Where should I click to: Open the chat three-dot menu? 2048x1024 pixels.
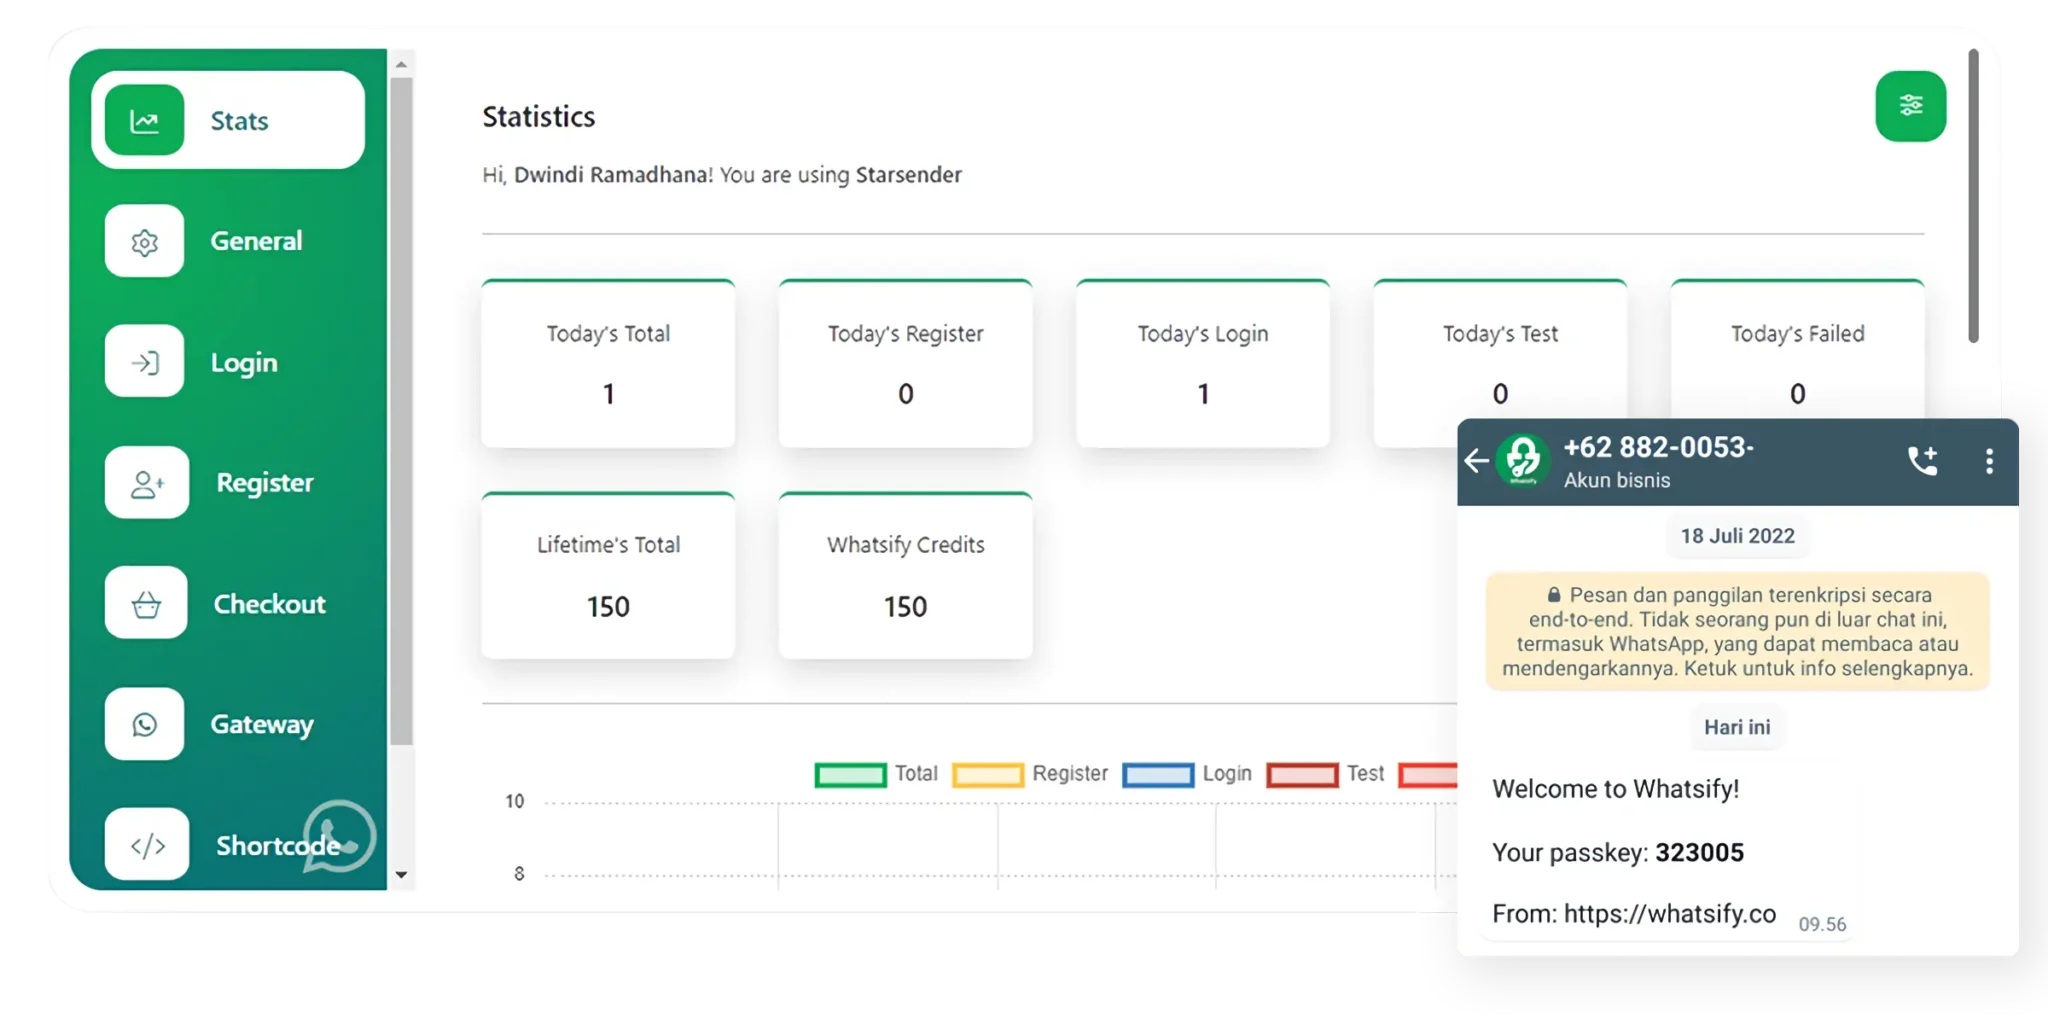pyautogui.click(x=1989, y=461)
